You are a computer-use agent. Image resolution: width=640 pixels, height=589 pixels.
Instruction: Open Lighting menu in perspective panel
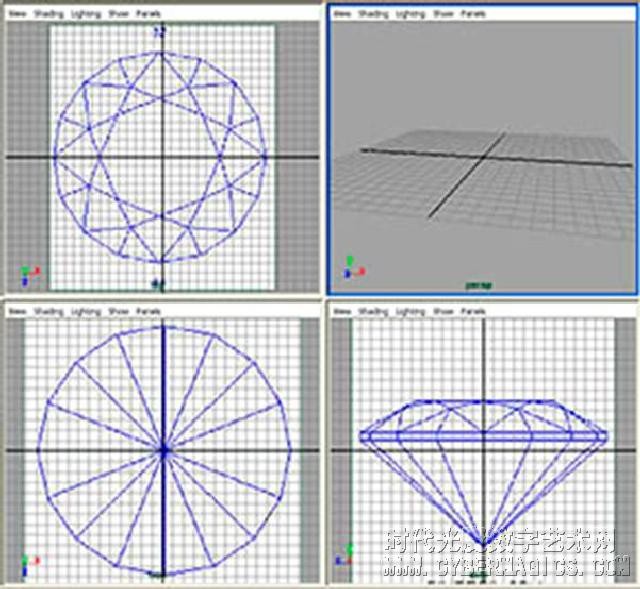pyautogui.click(x=410, y=14)
